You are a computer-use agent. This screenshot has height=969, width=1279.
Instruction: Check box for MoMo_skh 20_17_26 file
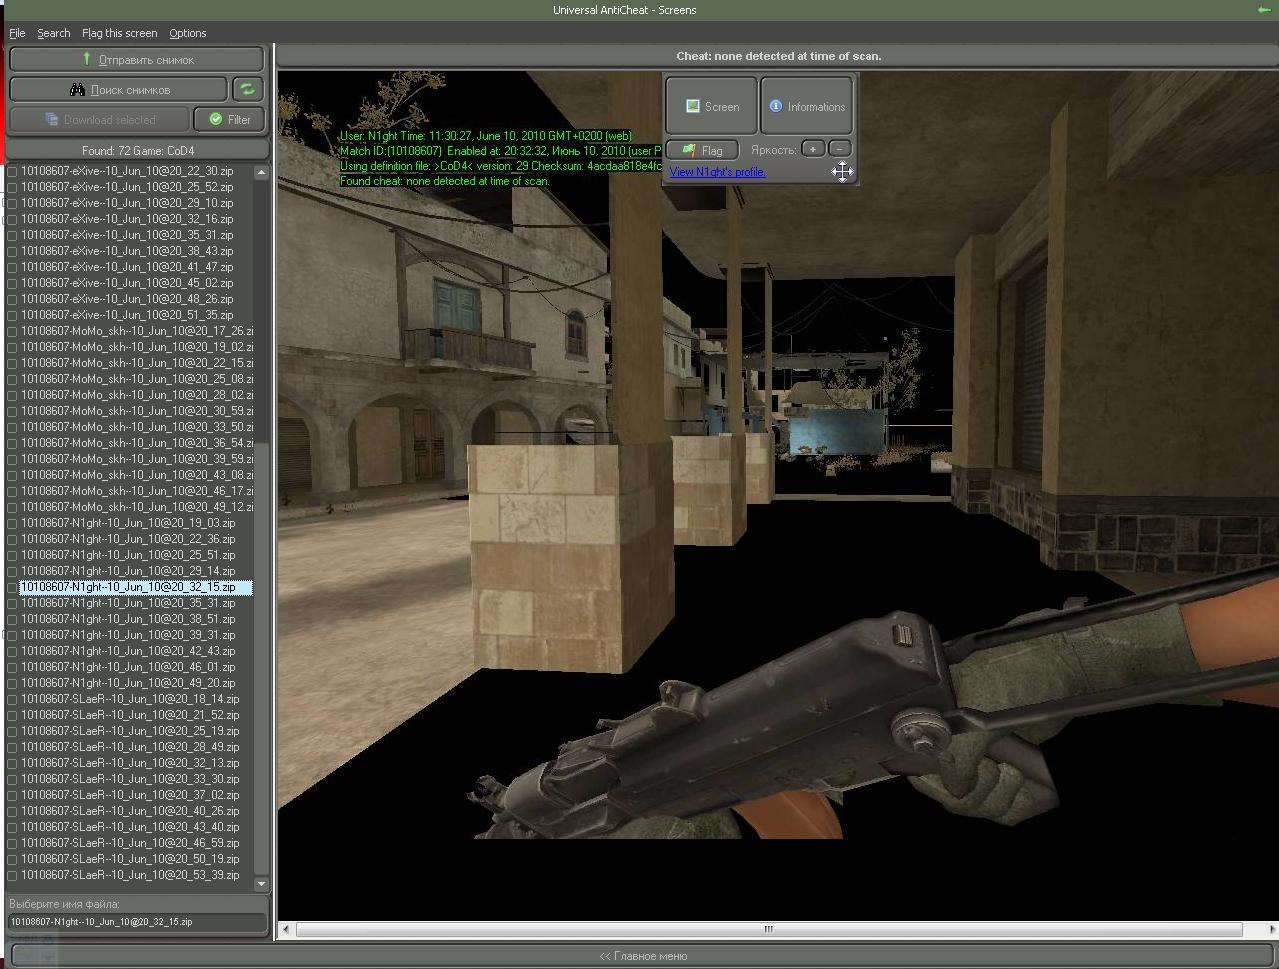[13, 331]
